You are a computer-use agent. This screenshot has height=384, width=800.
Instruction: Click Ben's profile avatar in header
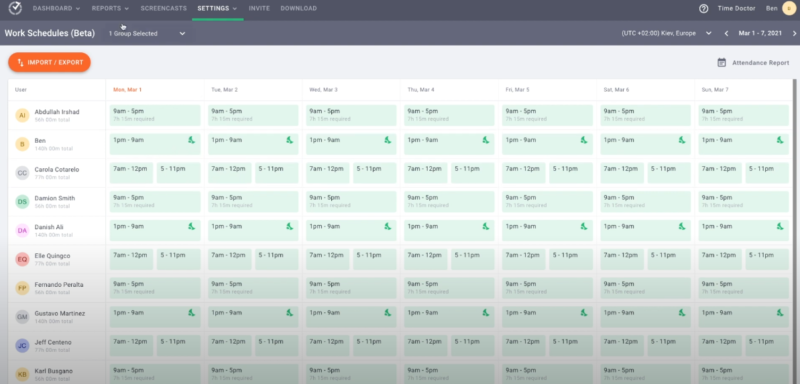tap(789, 9)
